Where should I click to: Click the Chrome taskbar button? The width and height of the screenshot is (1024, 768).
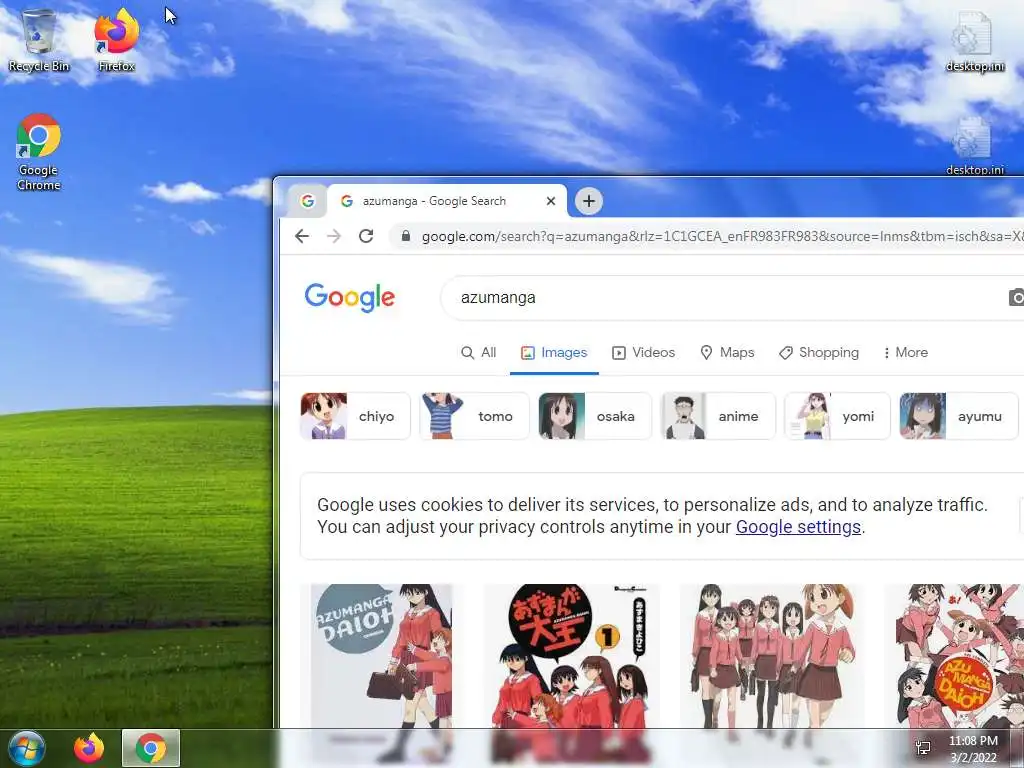click(151, 748)
